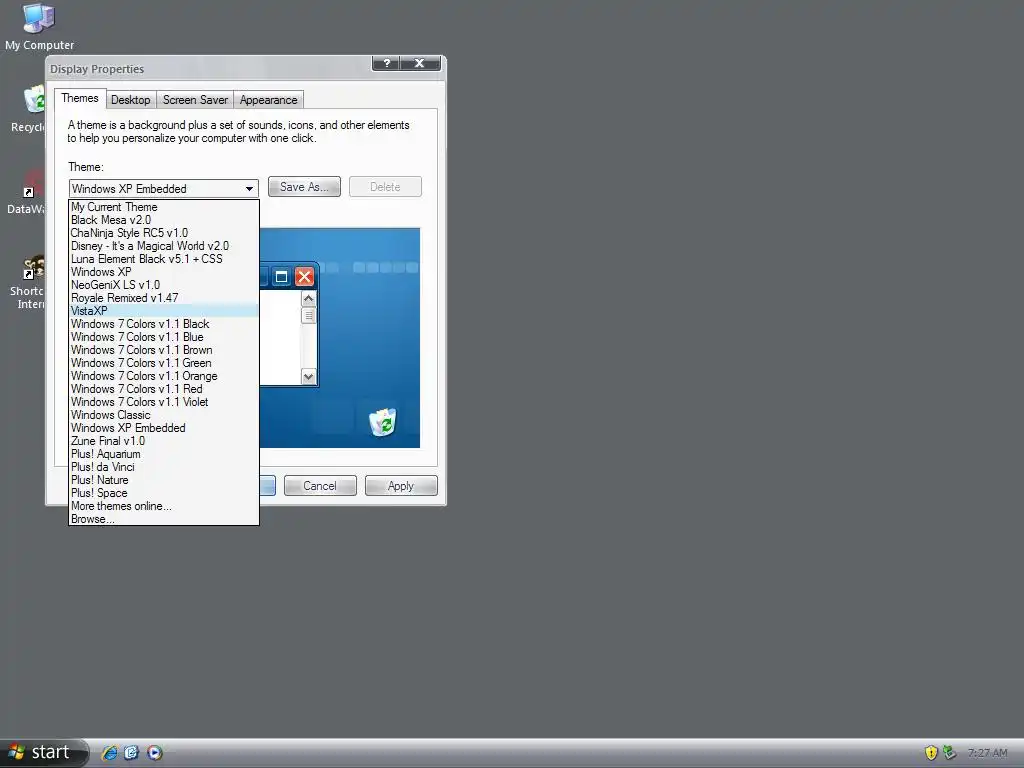Click the network connection tray icon

coord(950,753)
